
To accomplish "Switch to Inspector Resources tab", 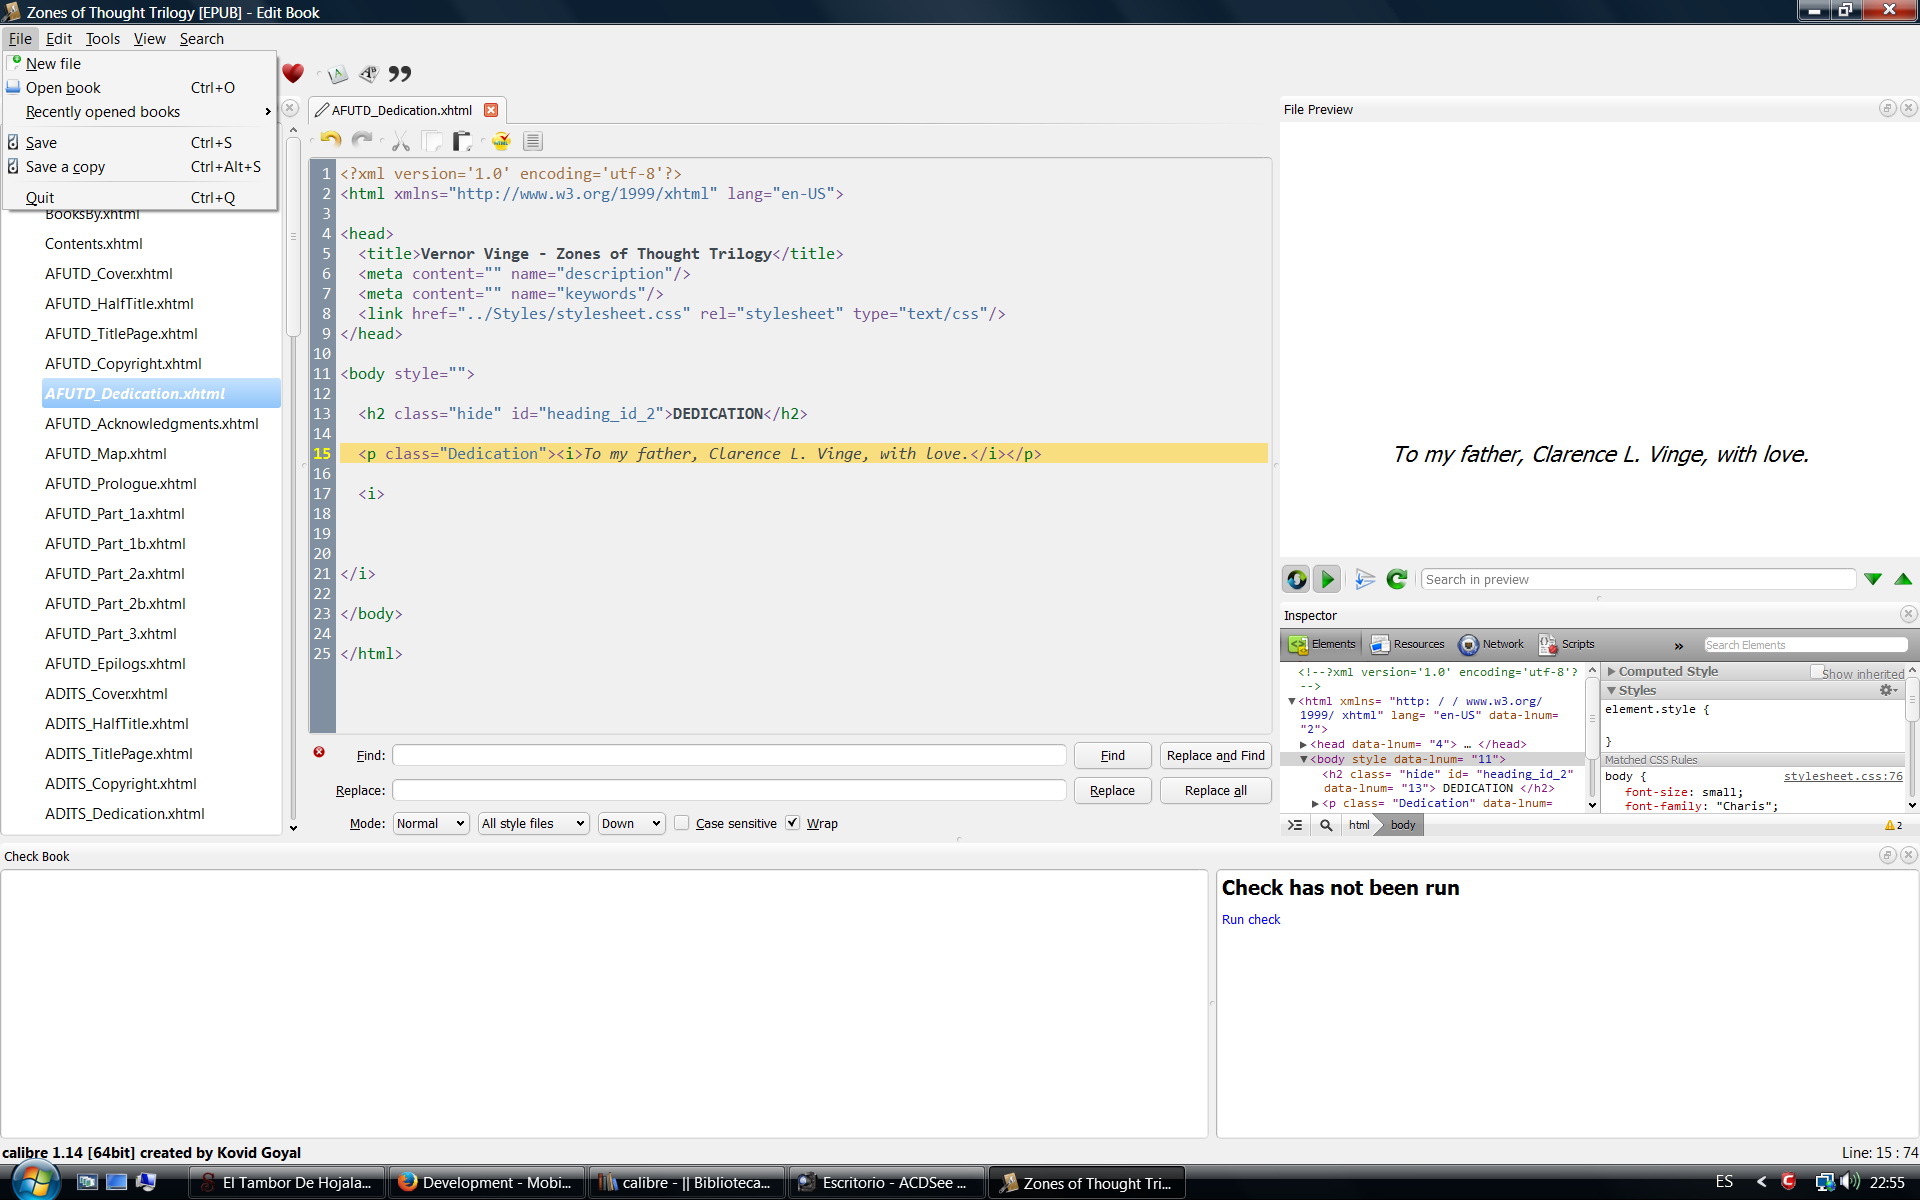I will pyautogui.click(x=1408, y=644).
